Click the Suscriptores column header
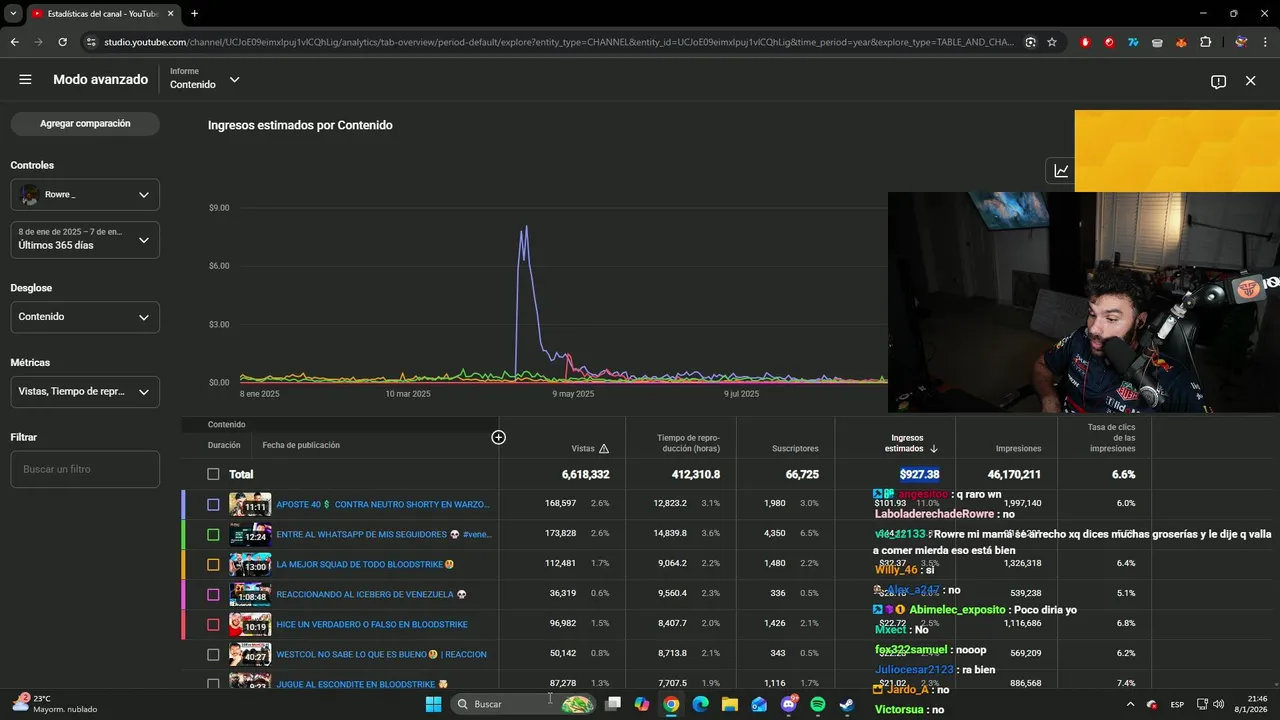1280x720 pixels. click(795, 449)
